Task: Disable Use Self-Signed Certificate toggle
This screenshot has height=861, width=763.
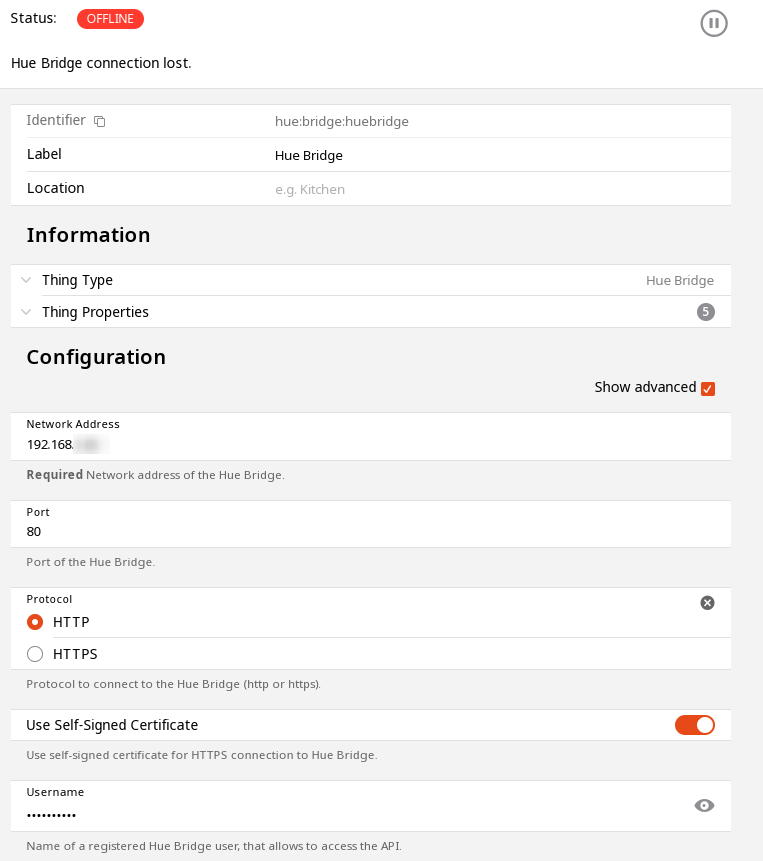Action: click(x=695, y=725)
